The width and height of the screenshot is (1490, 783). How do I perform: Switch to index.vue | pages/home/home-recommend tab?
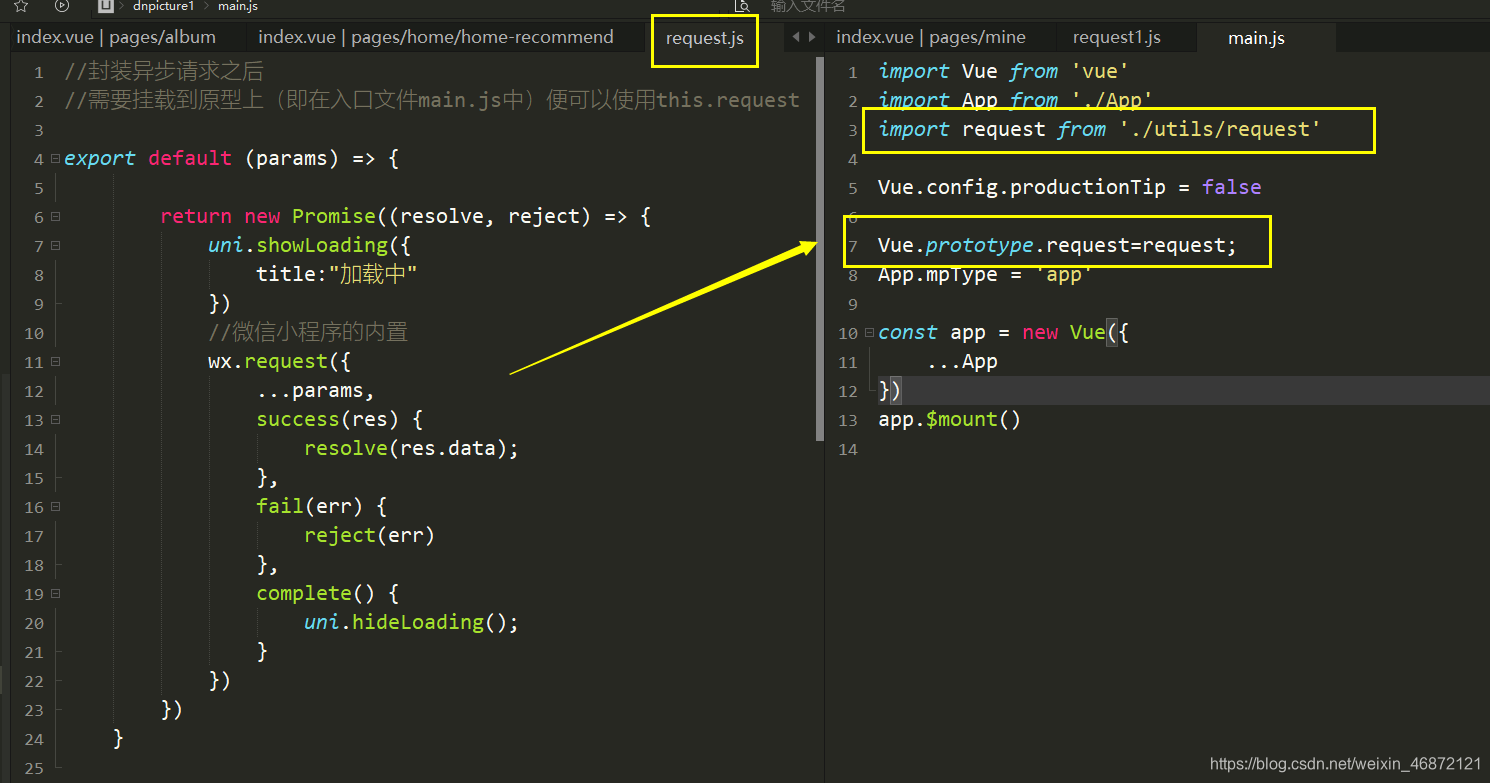click(x=436, y=37)
